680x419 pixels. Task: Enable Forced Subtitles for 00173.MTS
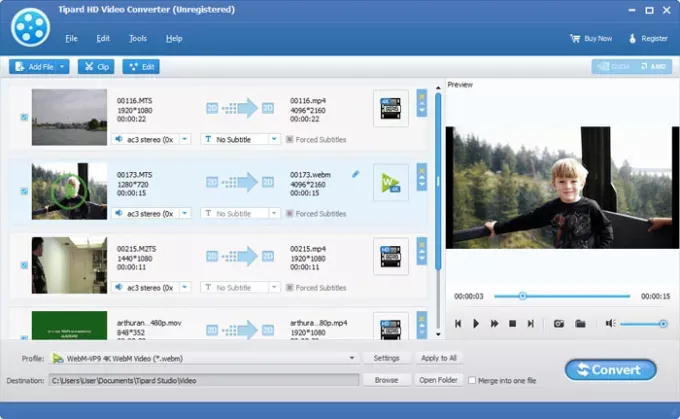(x=290, y=213)
